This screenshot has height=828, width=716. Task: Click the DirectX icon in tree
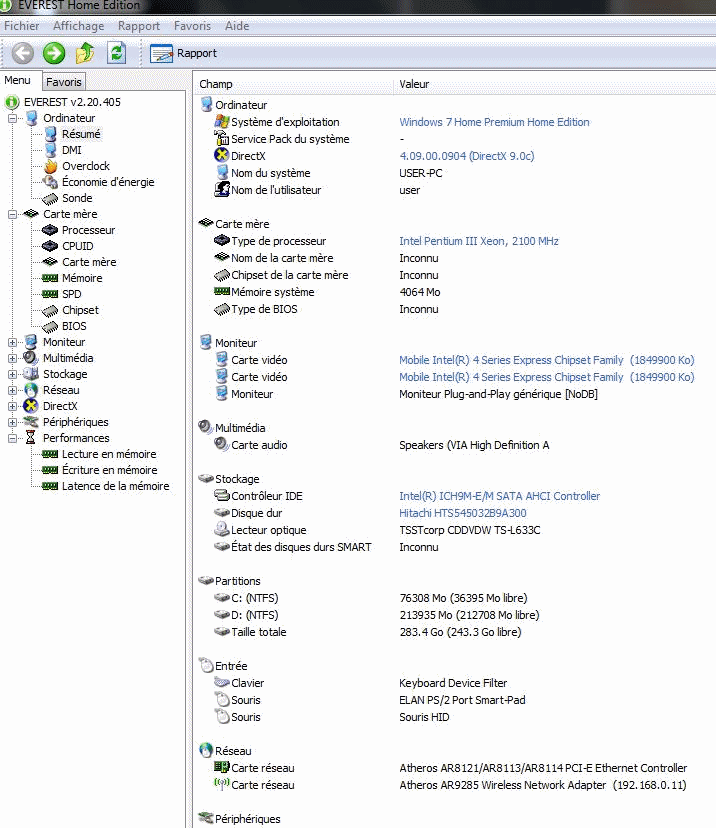(x=31, y=406)
